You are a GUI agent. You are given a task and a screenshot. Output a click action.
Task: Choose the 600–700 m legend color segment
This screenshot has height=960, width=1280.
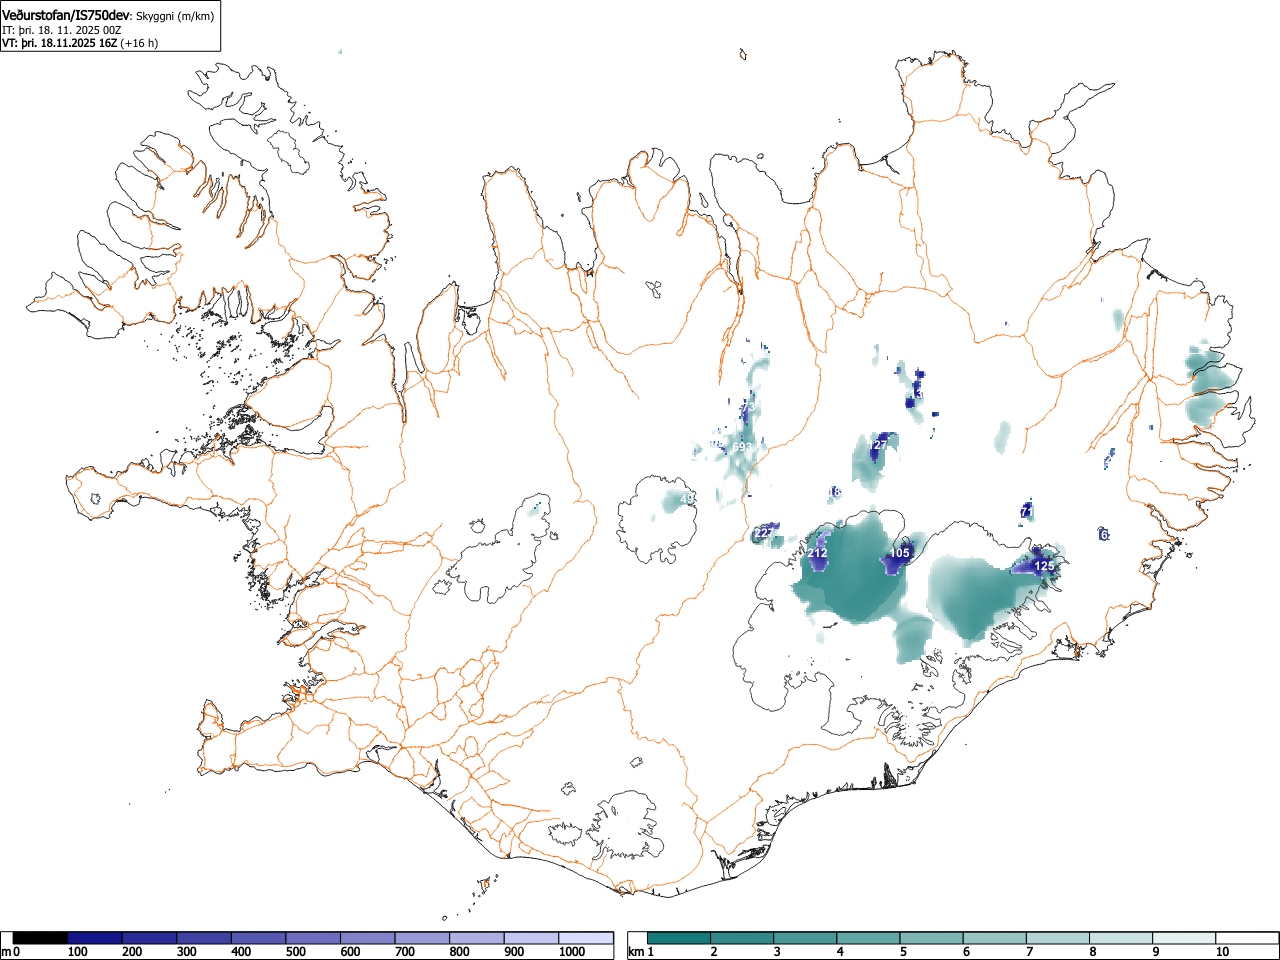367,938
